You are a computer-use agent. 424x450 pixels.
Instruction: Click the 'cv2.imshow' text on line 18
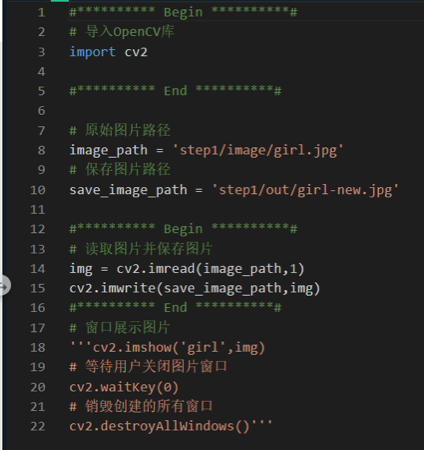tap(132, 348)
